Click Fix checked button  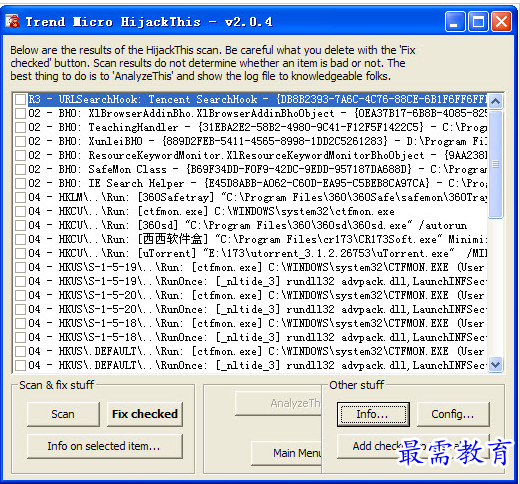pyautogui.click(x=145, y=414)
